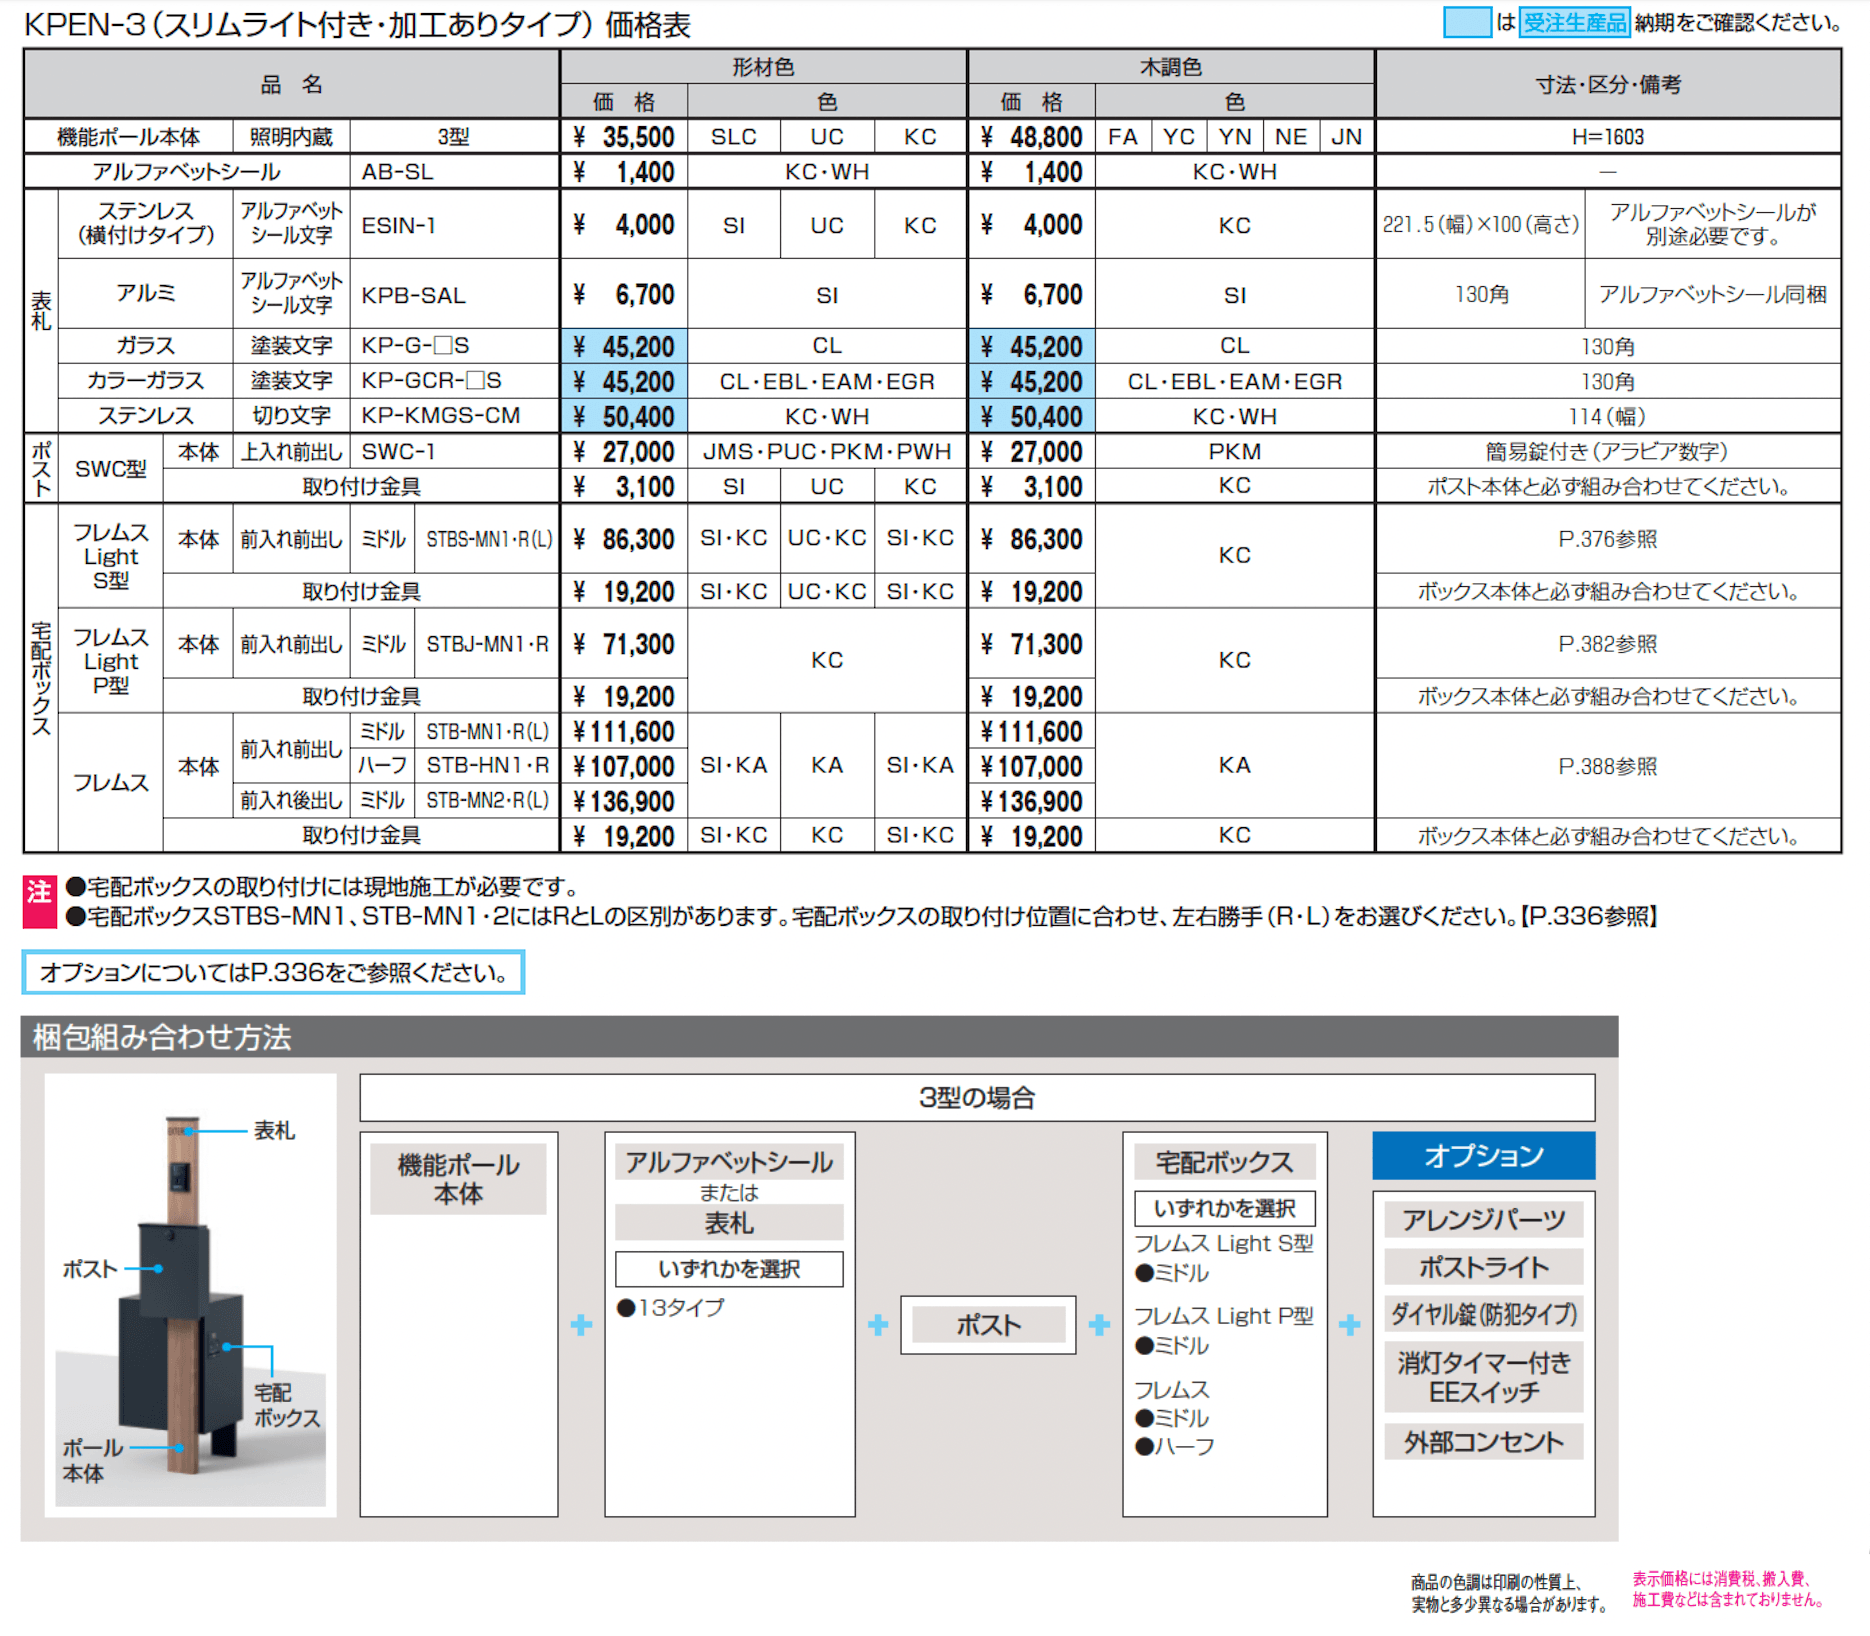Open the 宅配ボックス いずれかを選択 selector

1225,1208
